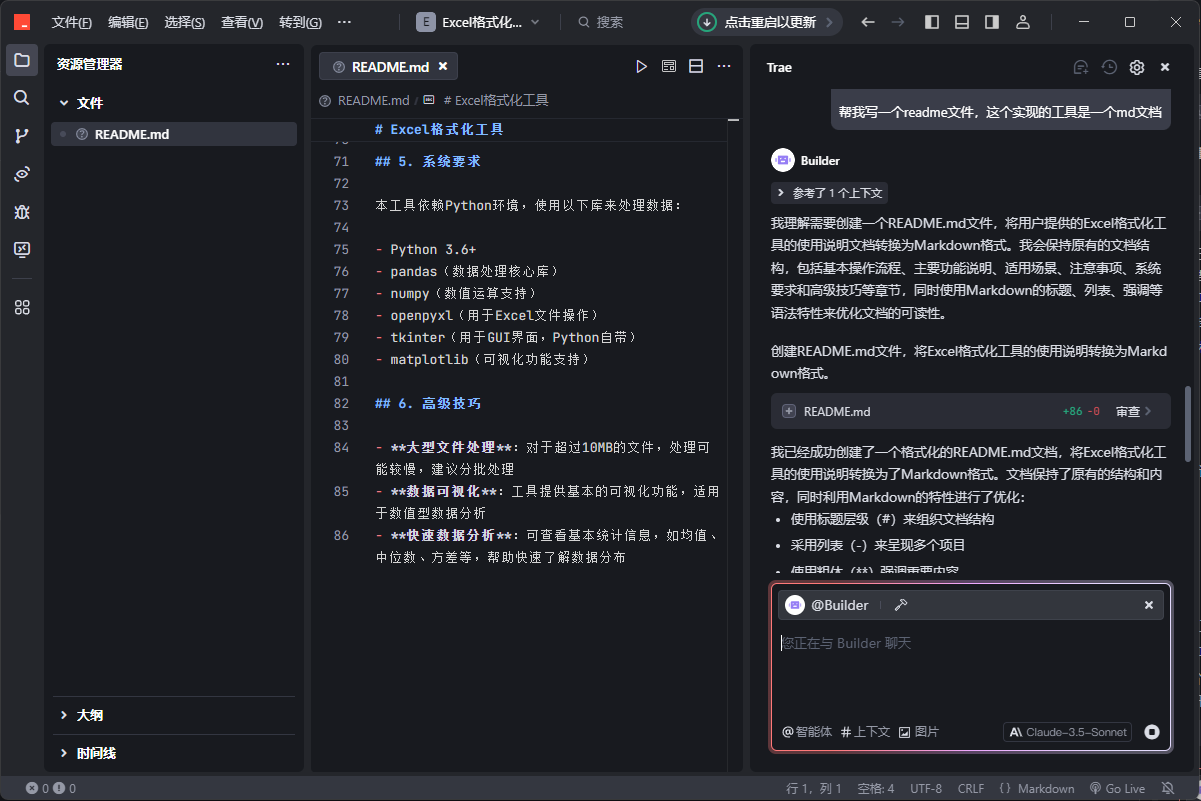Open the Extensions view icon
This screenshot has width=1201, height=801.
[x=22, y=308]
